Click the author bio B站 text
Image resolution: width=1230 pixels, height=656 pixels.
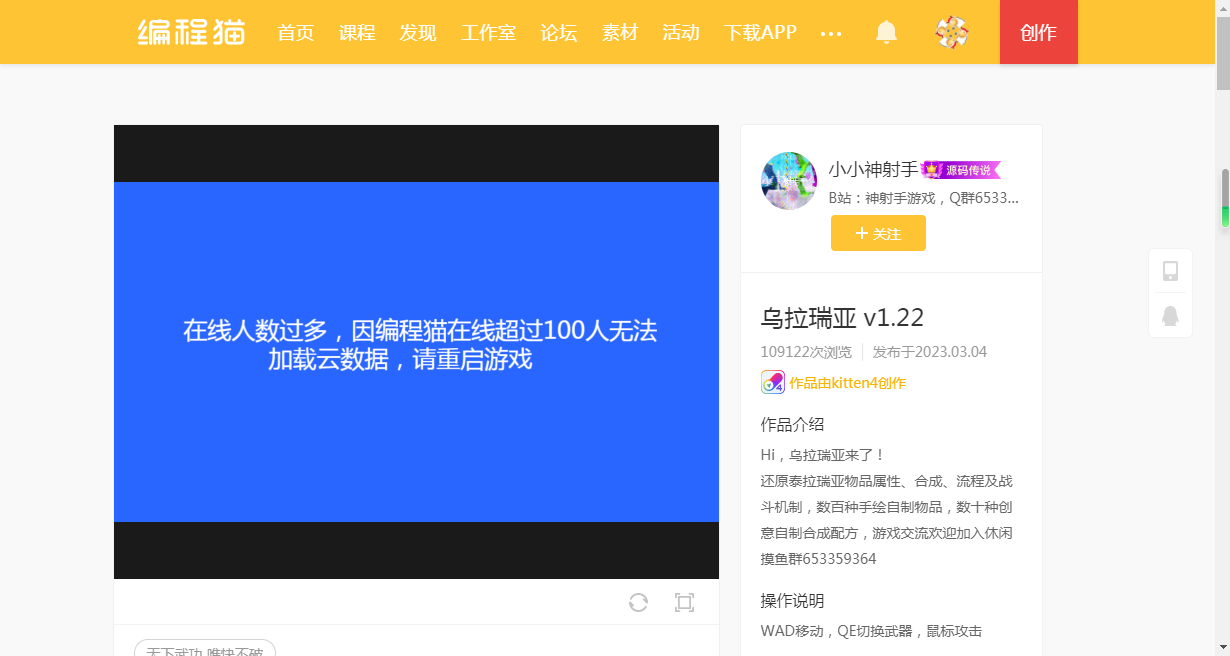pos(924,198)
